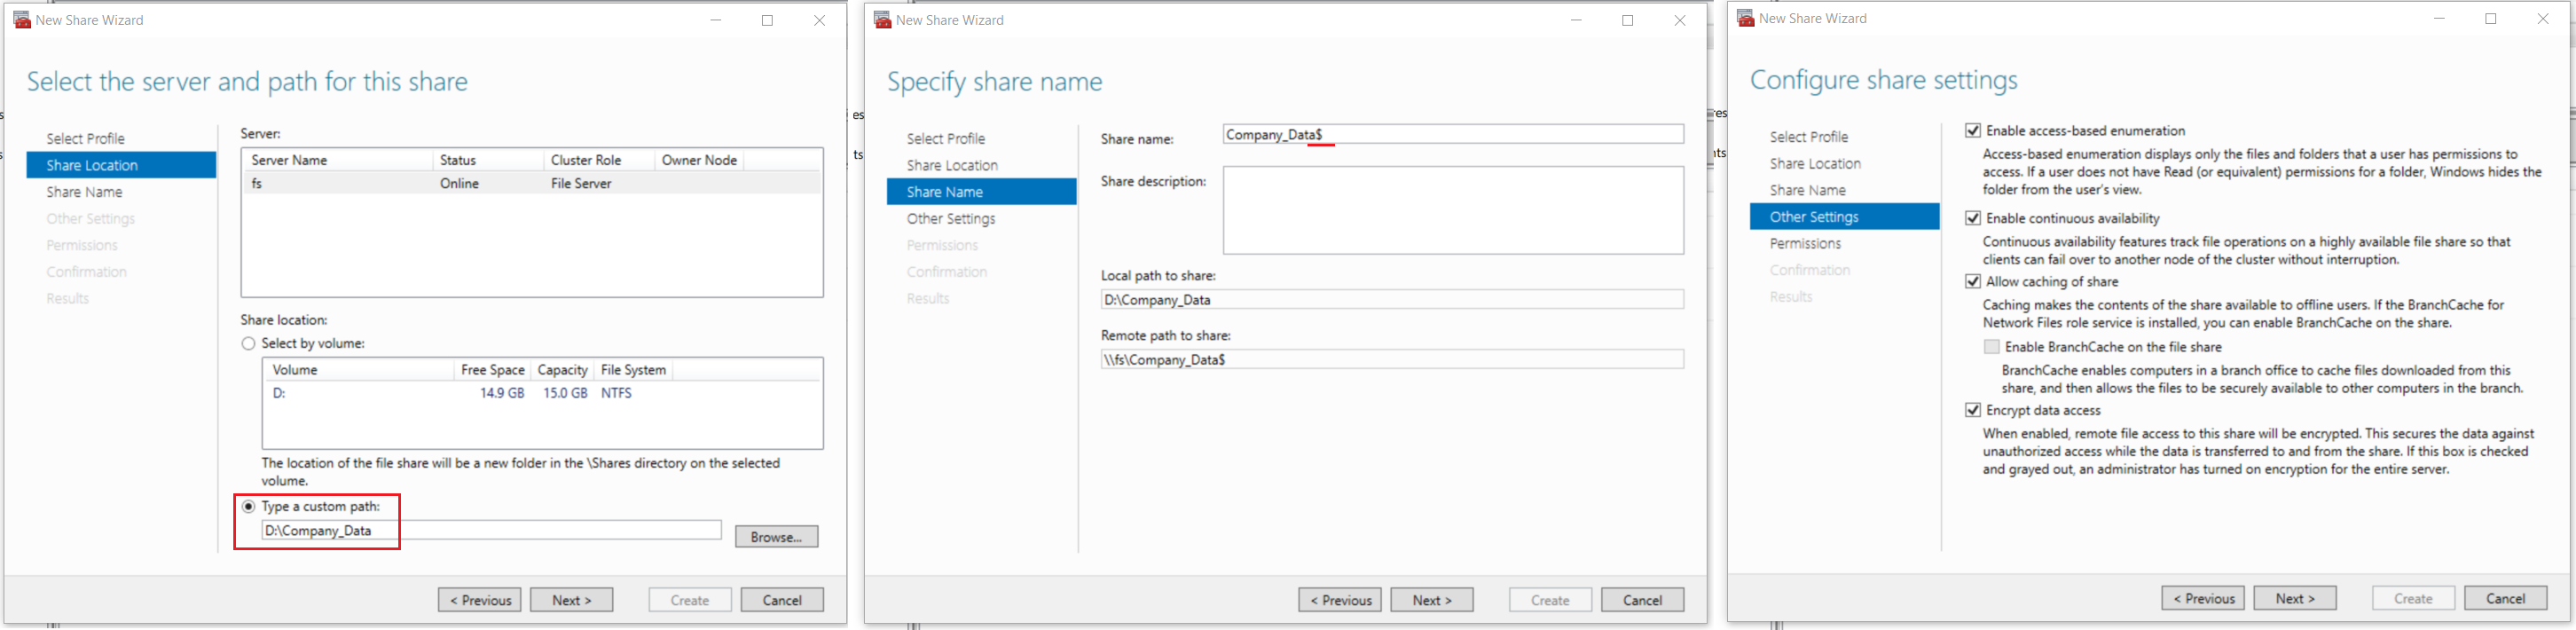Click the Configure share settings wizard's app icon
Image resolution: width=2576 pixels, height=630 pixels.
pos(1745,18)
